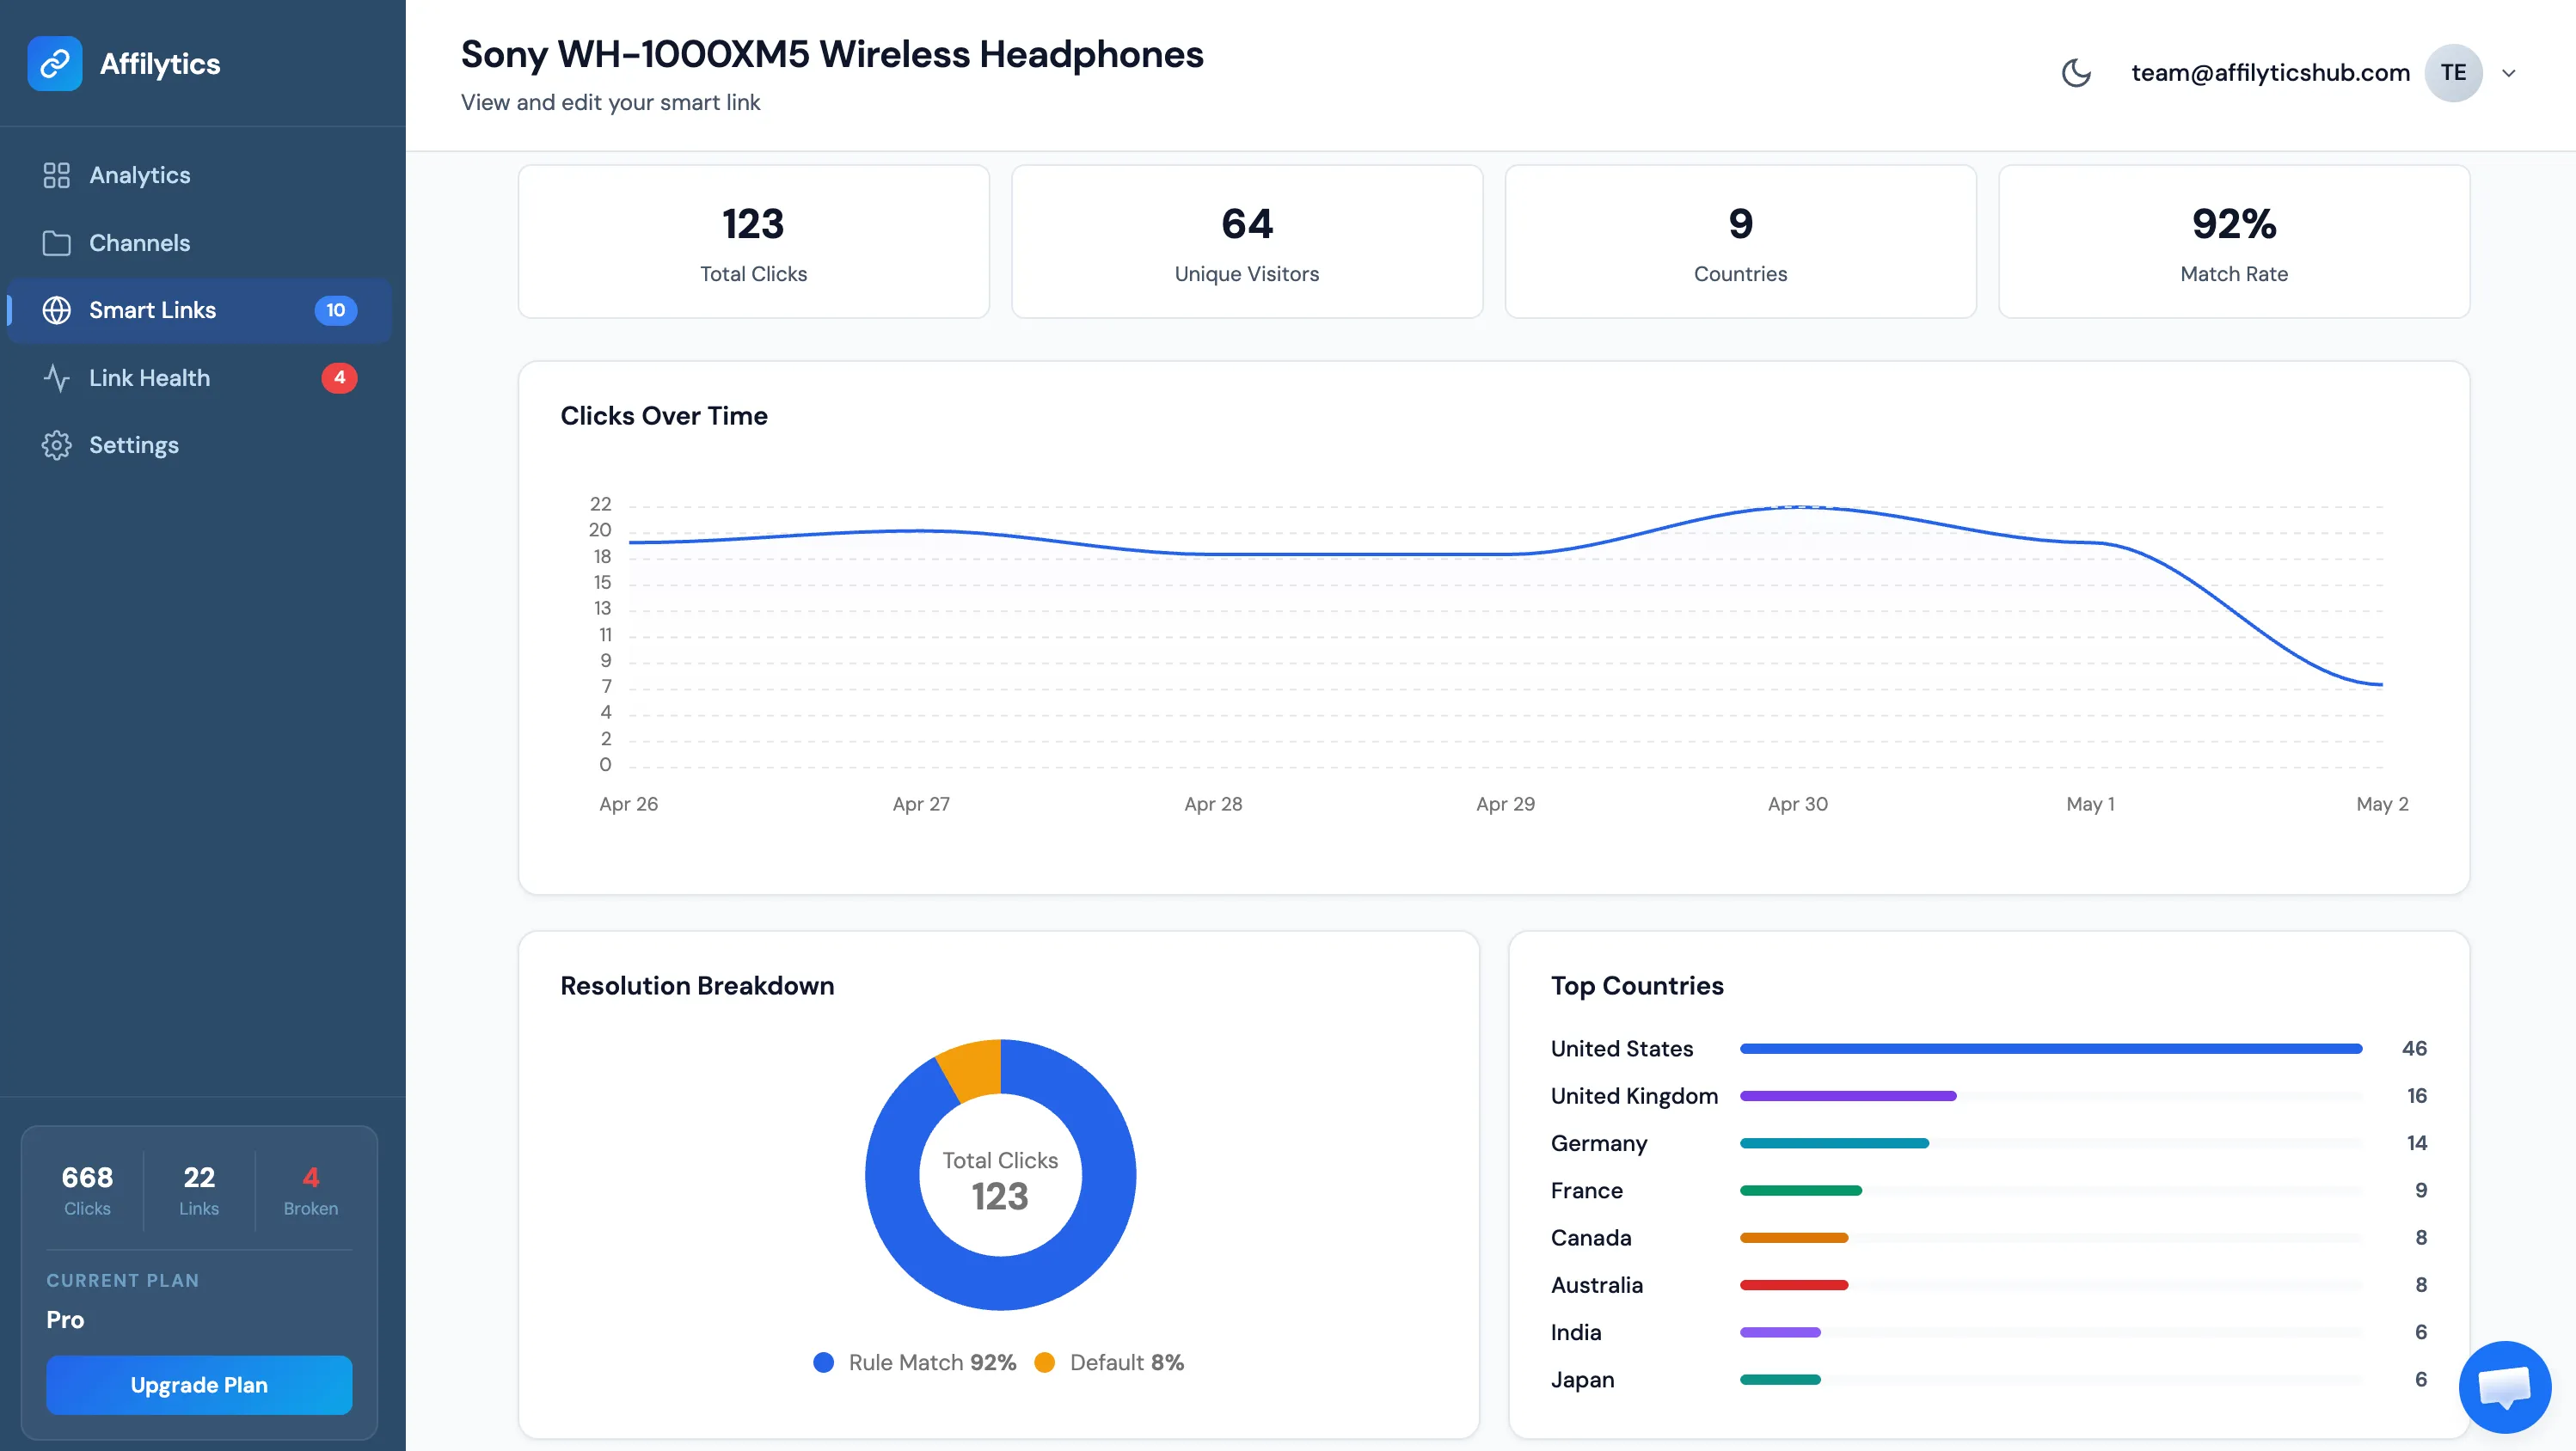
Task: Click the United Kingdom progress bar
Action: coord(1848,1096)
